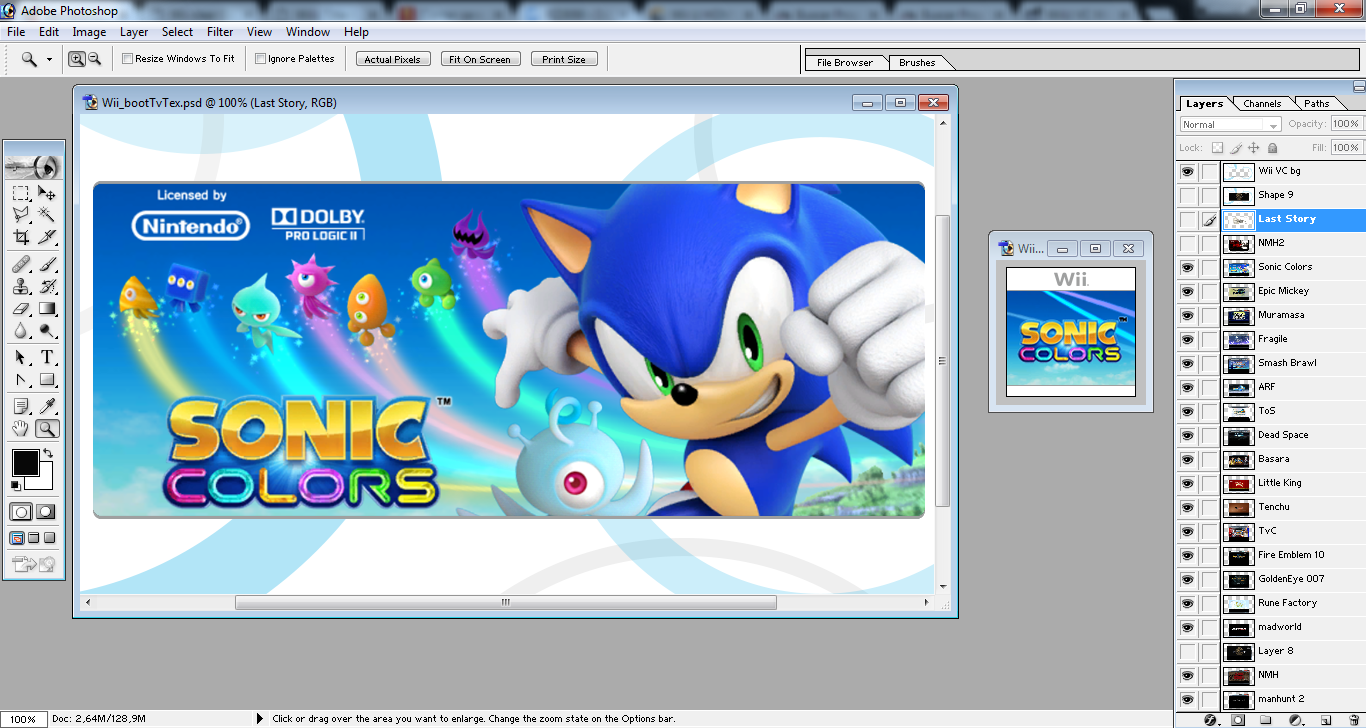Select the Gradient tool

pyautogui.click(x=47, y=309)
